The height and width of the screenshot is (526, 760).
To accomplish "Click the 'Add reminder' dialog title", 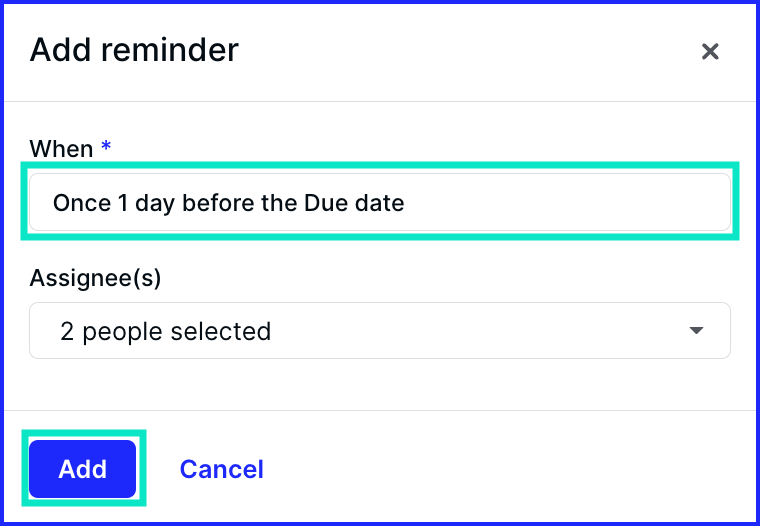I will pyautogui.click(x=134, y=49).
